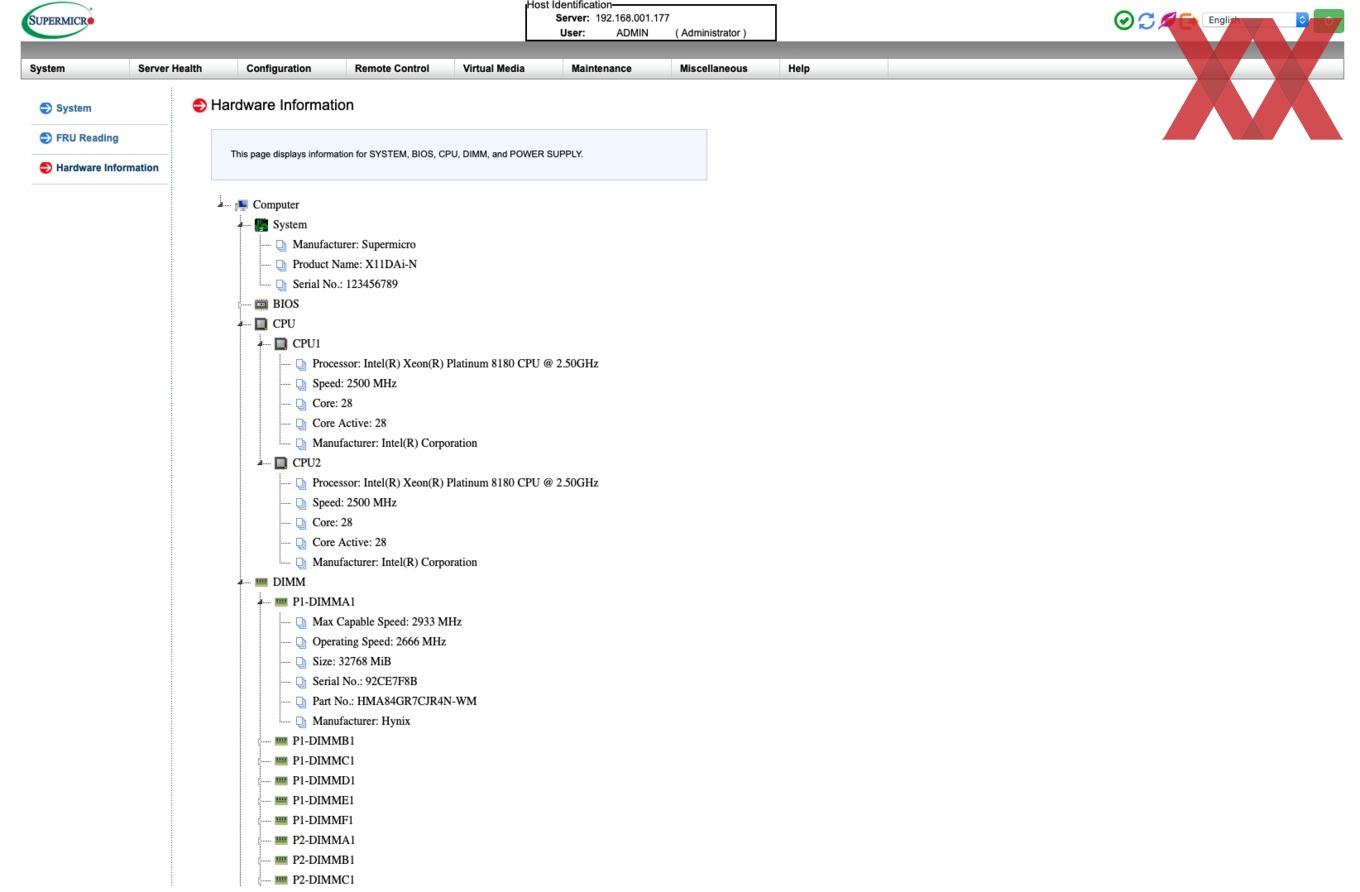Click CPU2 Manufacturer: Intel(R) Corporation text
This screenshot has width=1360, height=892.
click(x=395, y=563)
